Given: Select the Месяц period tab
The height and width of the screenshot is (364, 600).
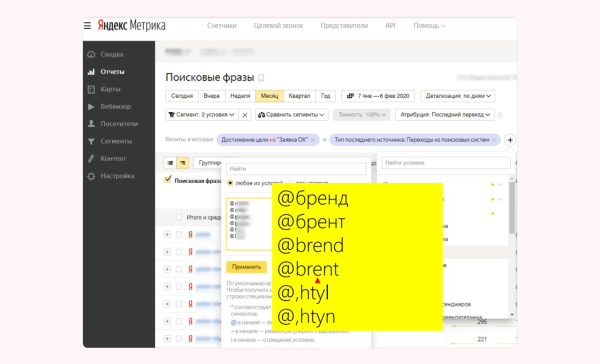Looking at the screenshot, I should pyautogui.click(x=269, y=96).
